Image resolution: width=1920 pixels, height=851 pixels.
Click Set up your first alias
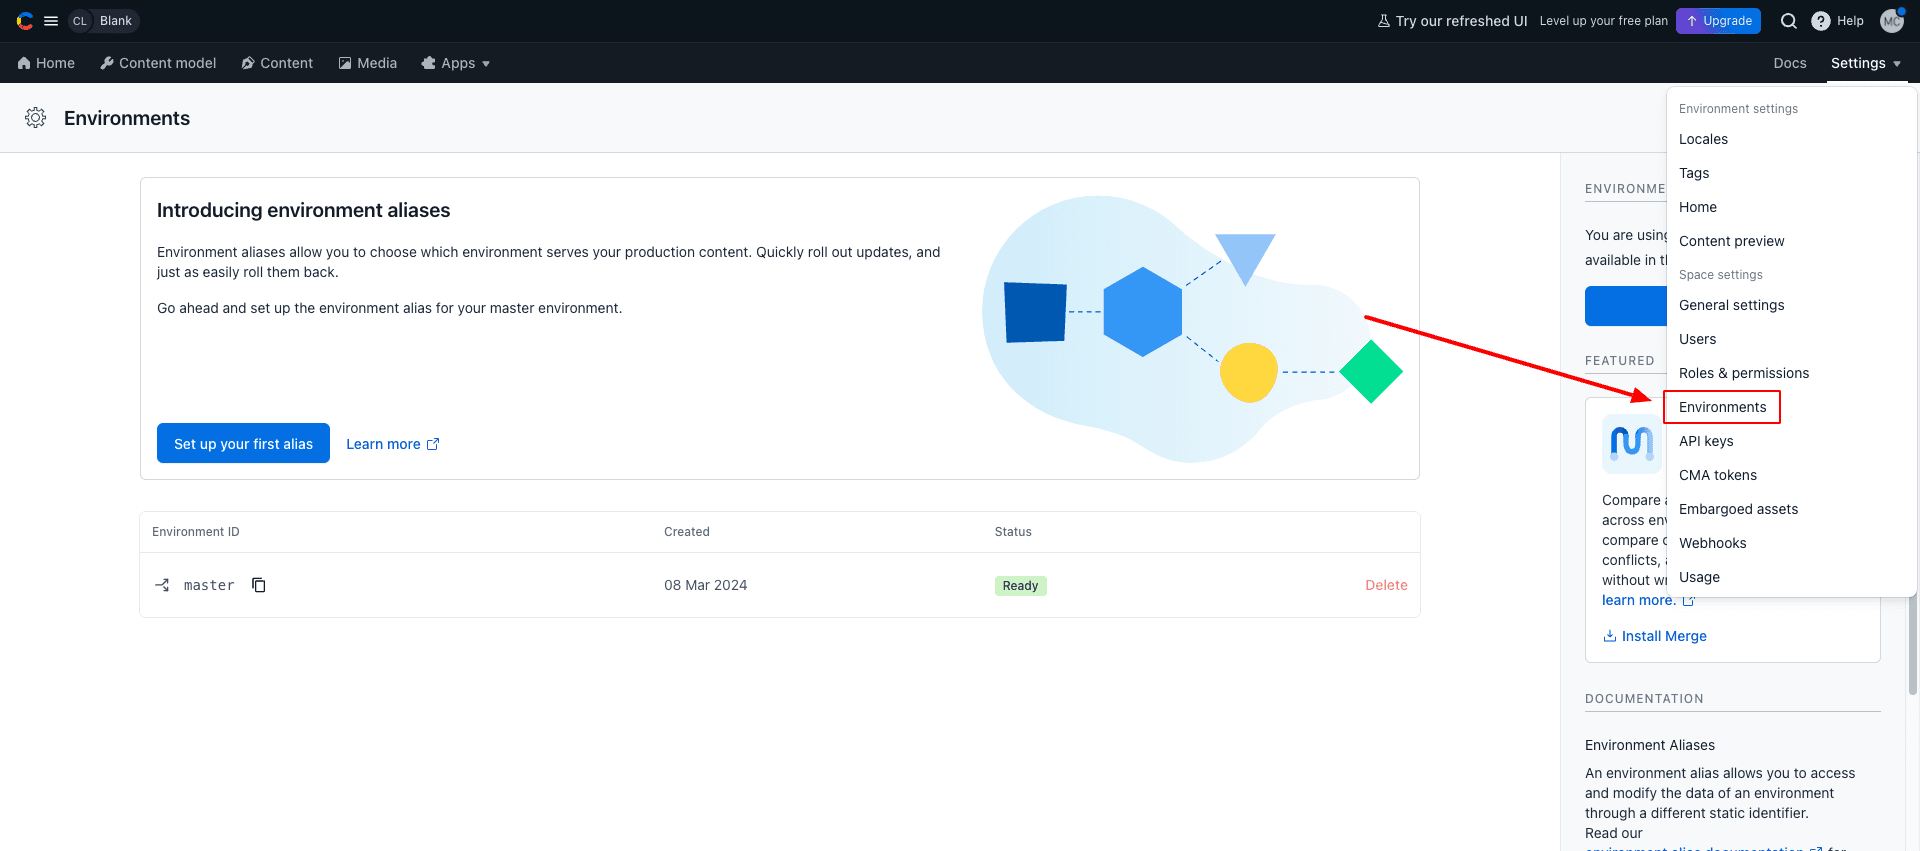point(243,443)
